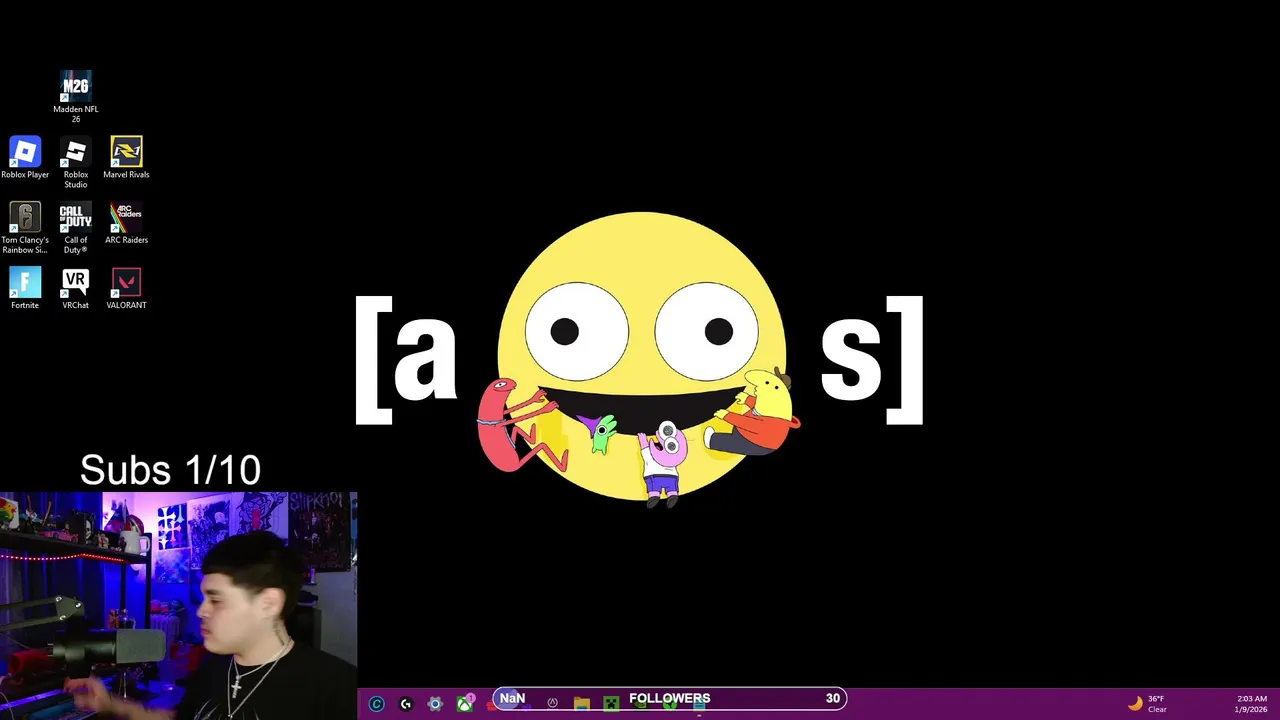
Task: Open the Minecraft creeper taskbar icon
Action: [611, 704]
